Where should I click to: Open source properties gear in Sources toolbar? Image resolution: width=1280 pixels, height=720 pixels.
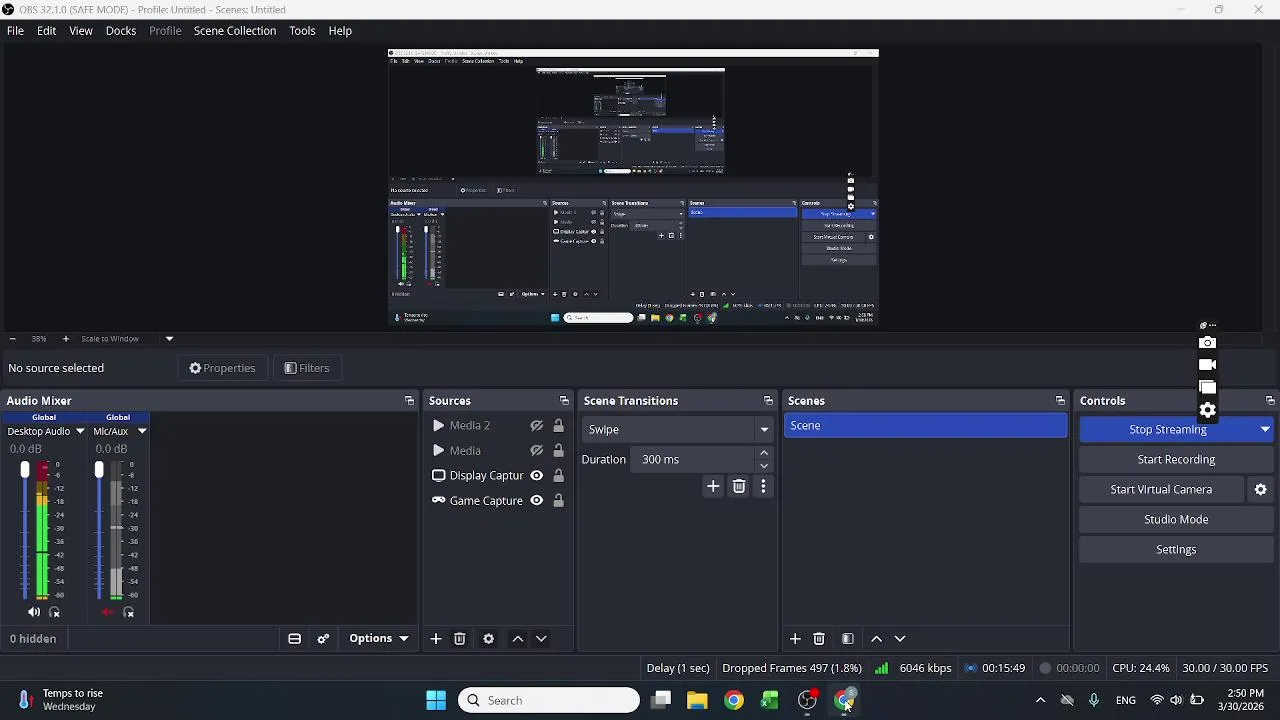(488, 639)
